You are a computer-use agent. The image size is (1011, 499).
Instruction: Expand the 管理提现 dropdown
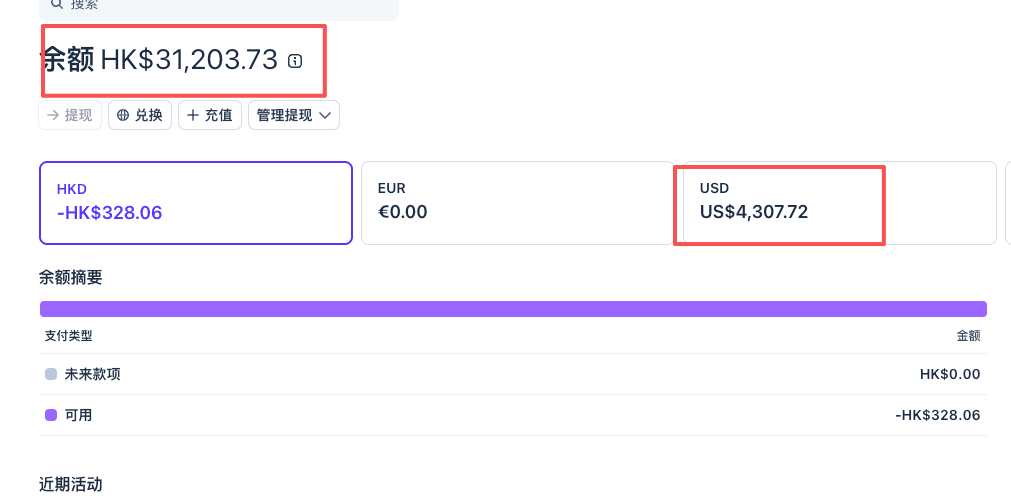294,115
